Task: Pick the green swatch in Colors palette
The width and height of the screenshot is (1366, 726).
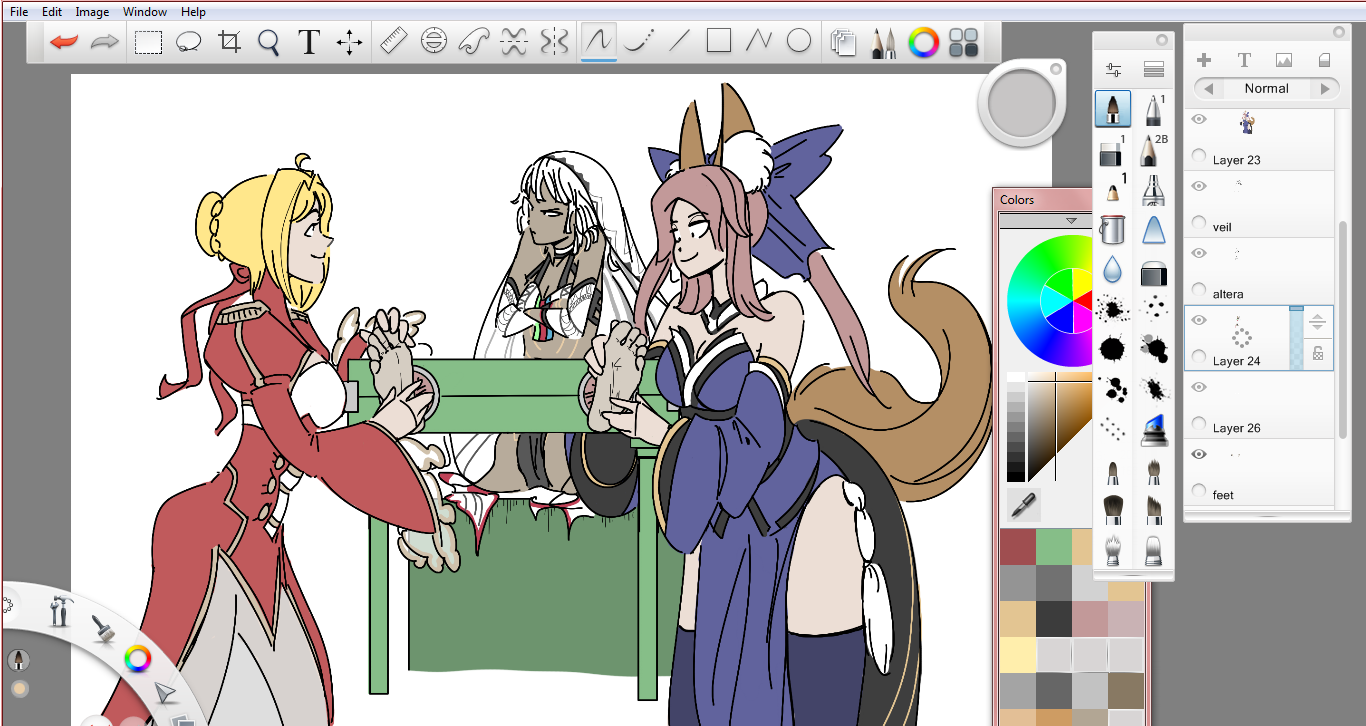Action: click(x=1053, y=547)
